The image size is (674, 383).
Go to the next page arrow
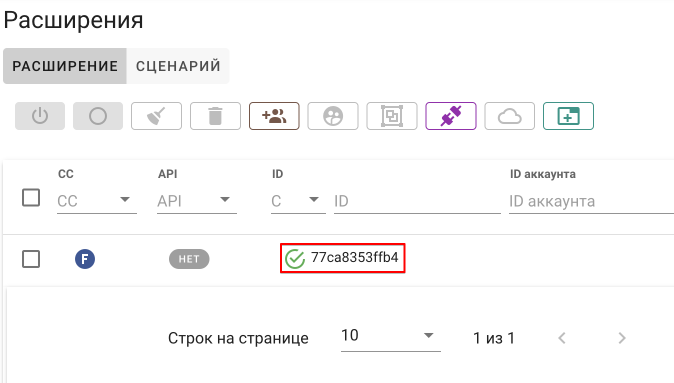coord(622,338)
